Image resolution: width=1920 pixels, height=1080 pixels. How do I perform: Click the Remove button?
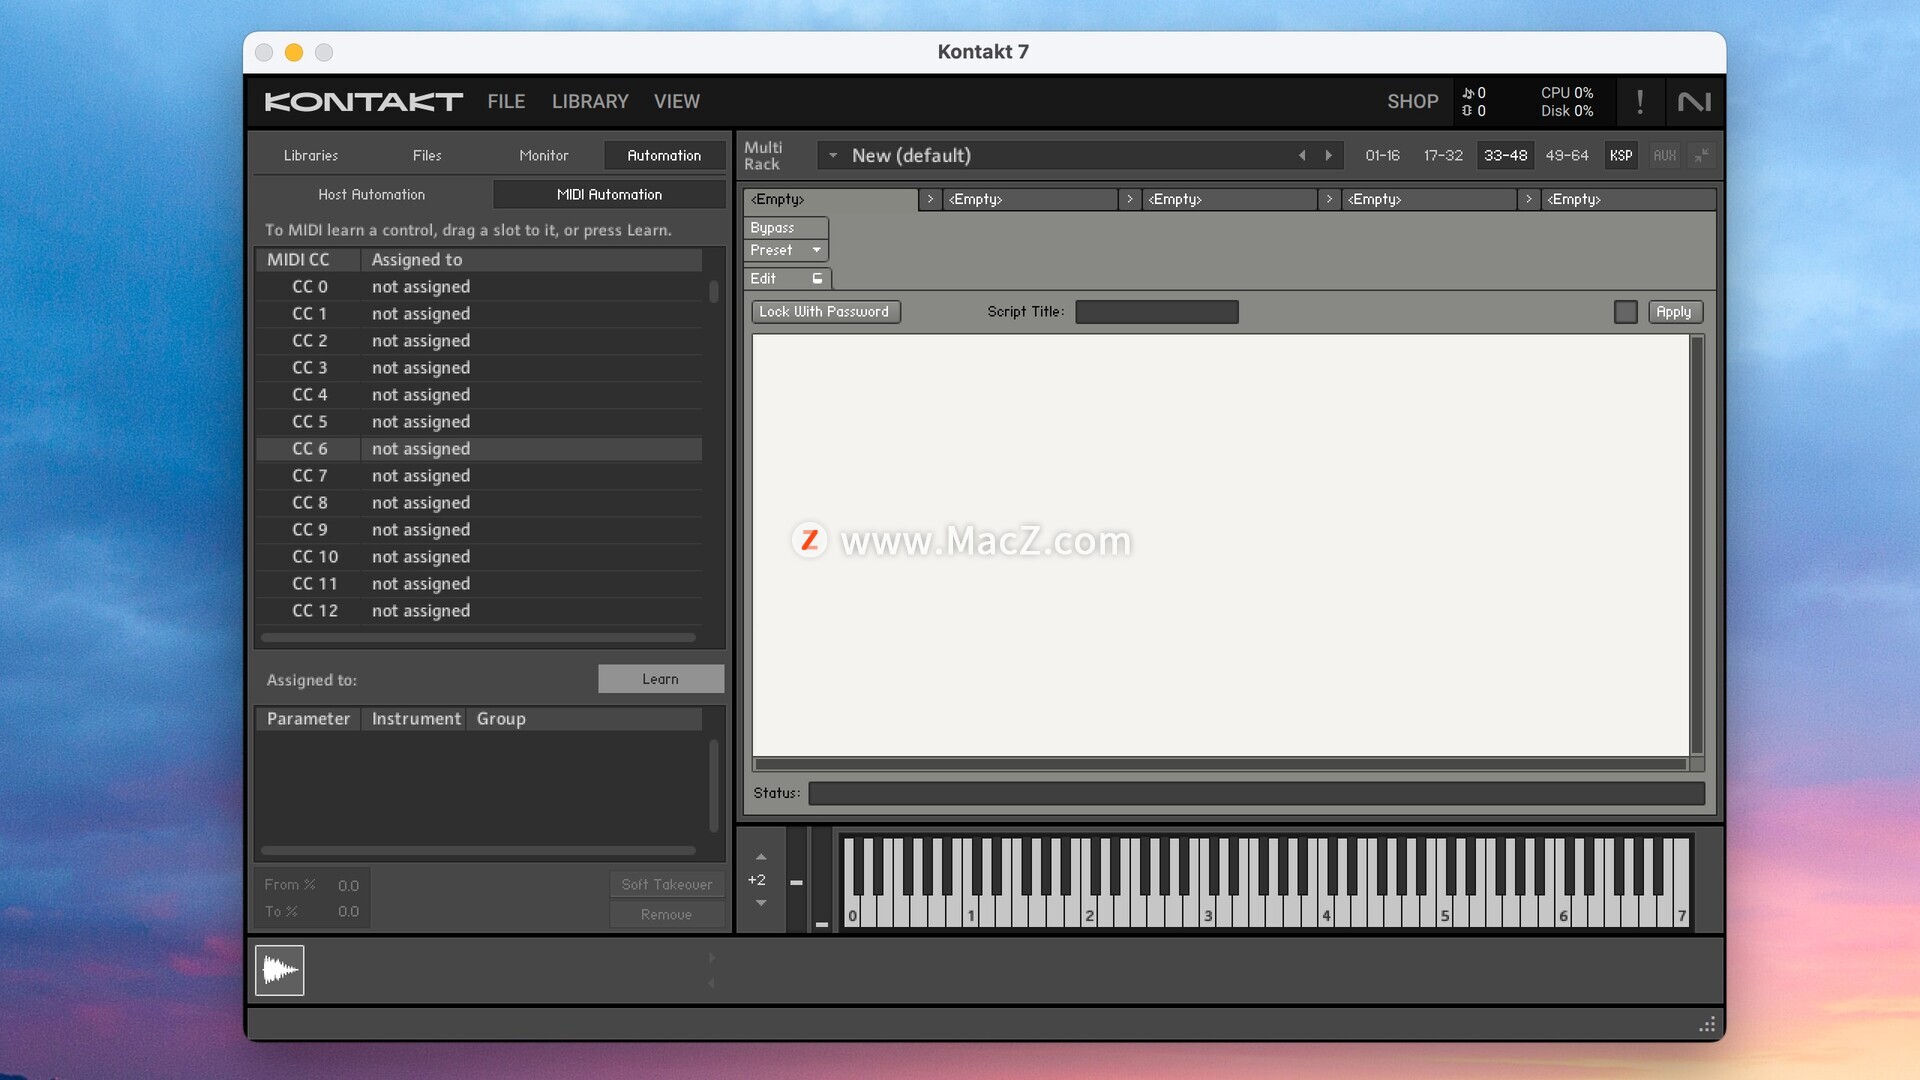coord(666,914)
